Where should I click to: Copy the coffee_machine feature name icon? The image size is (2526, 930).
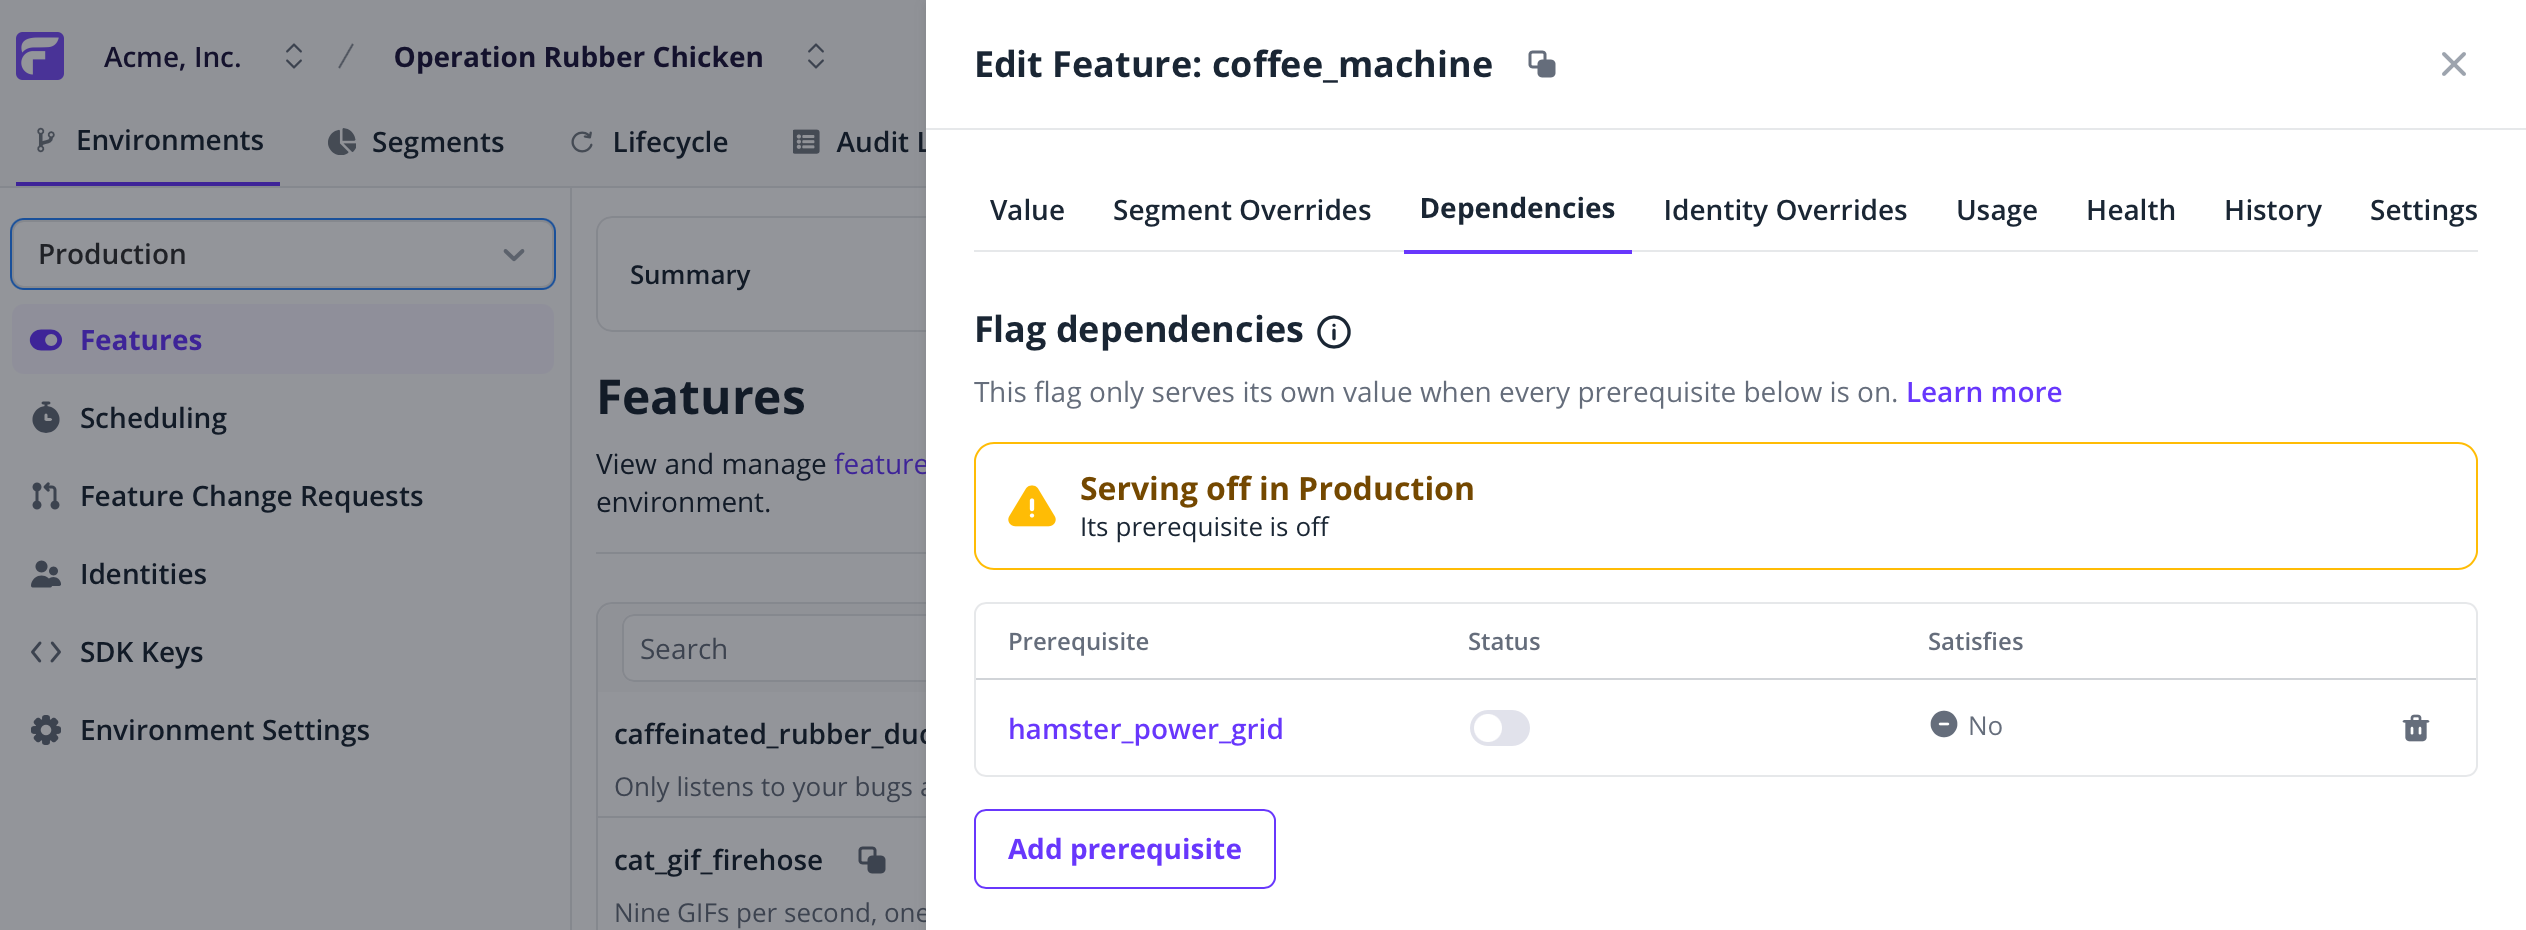1542,64
